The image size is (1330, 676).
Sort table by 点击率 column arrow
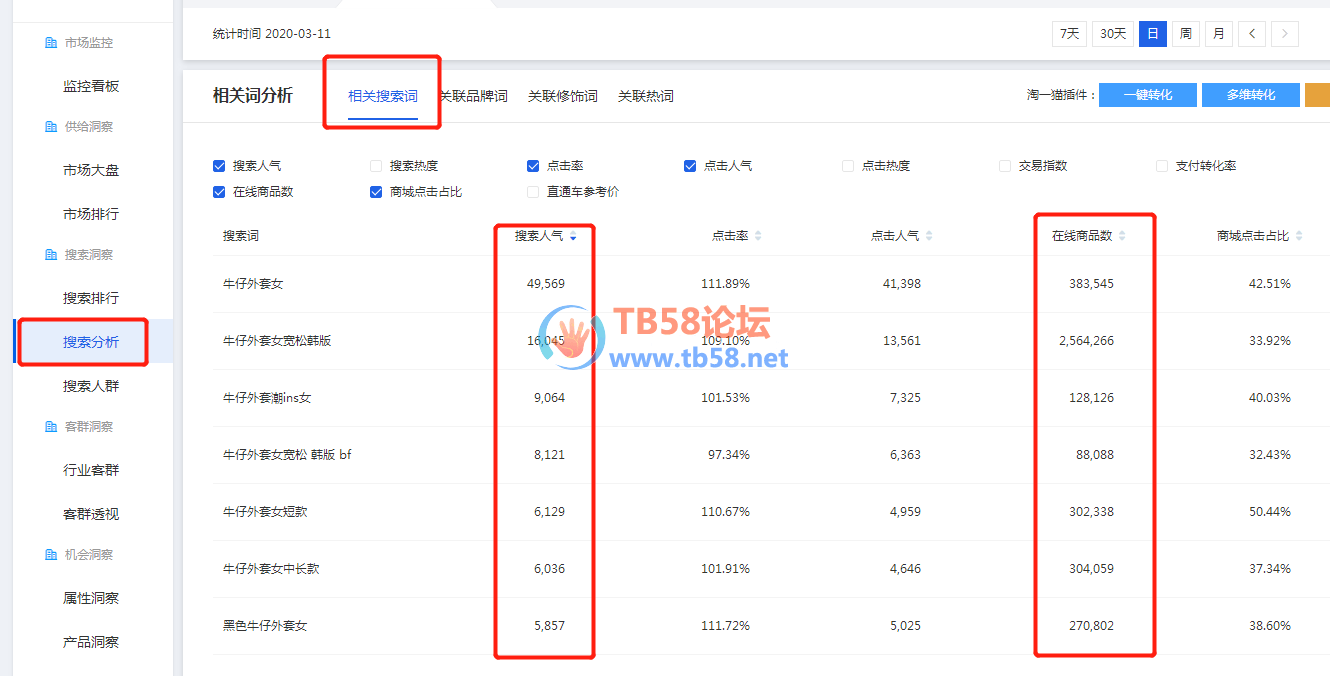point(758,236)
